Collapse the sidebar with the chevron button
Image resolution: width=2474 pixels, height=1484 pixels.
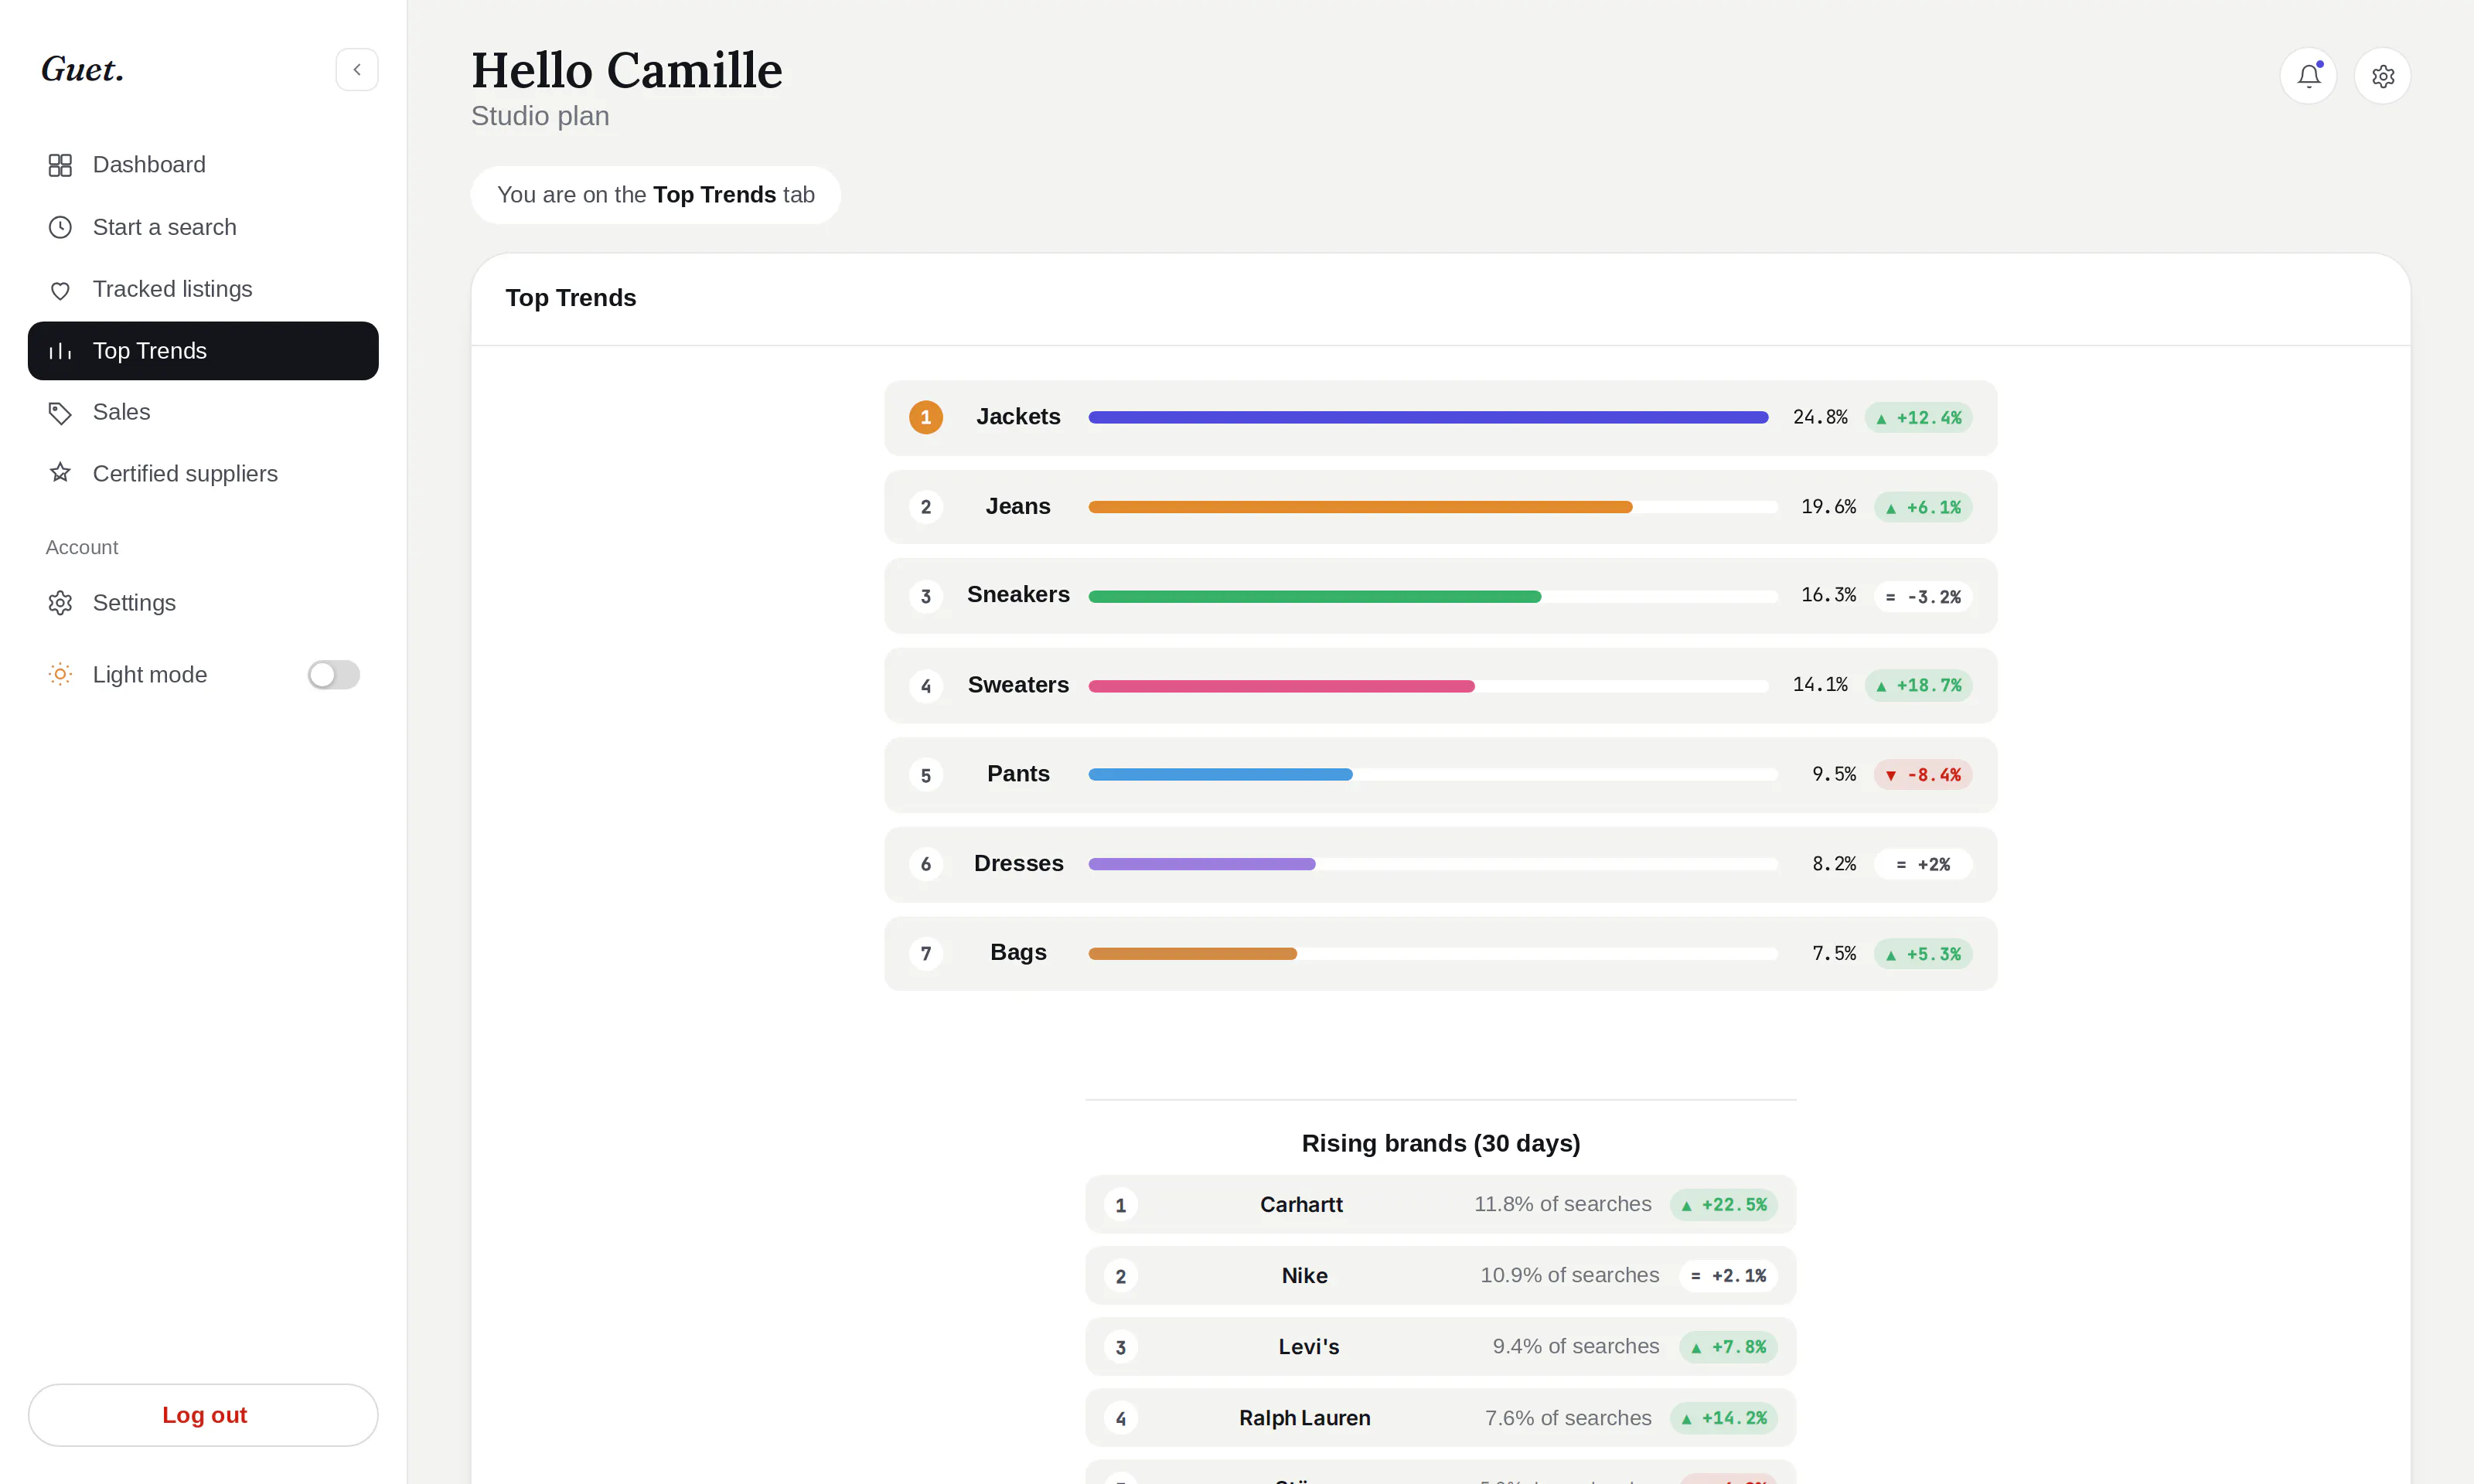tap(357, 70)
